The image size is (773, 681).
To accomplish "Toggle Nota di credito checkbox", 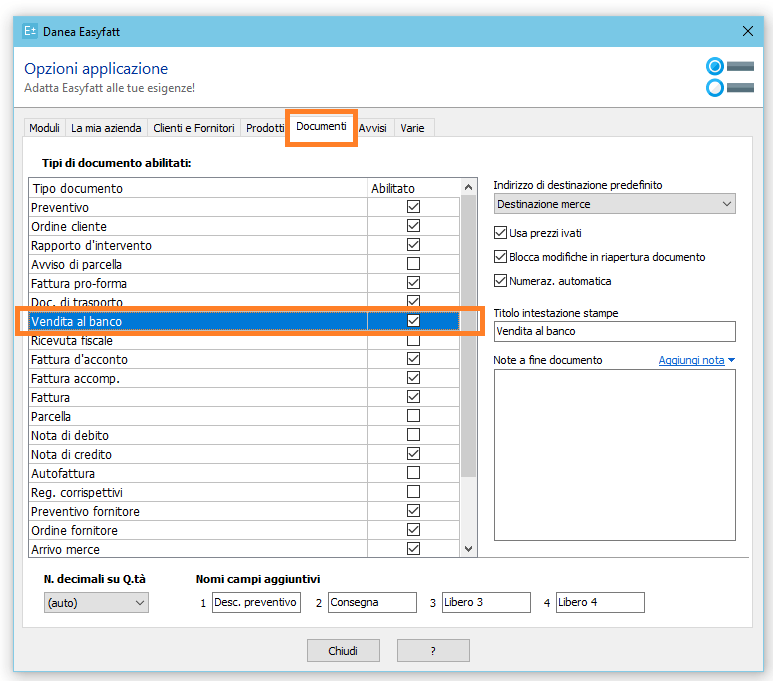I will click(413, 454).
